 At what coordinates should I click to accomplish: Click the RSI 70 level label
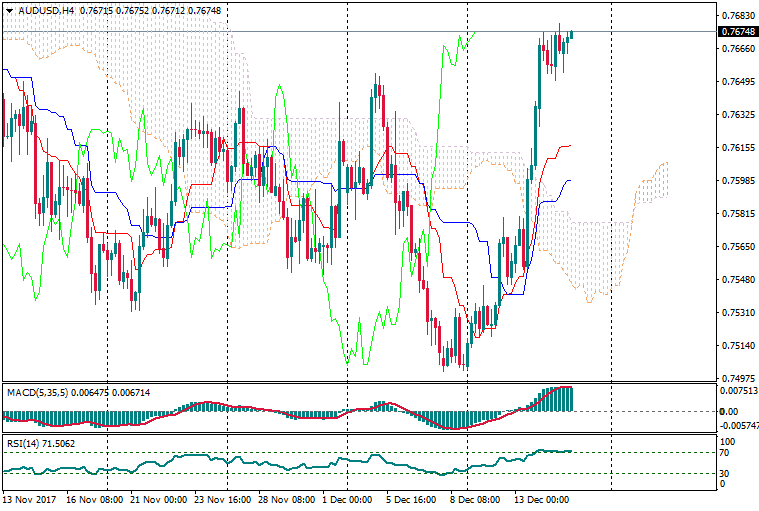coord(726,453)
